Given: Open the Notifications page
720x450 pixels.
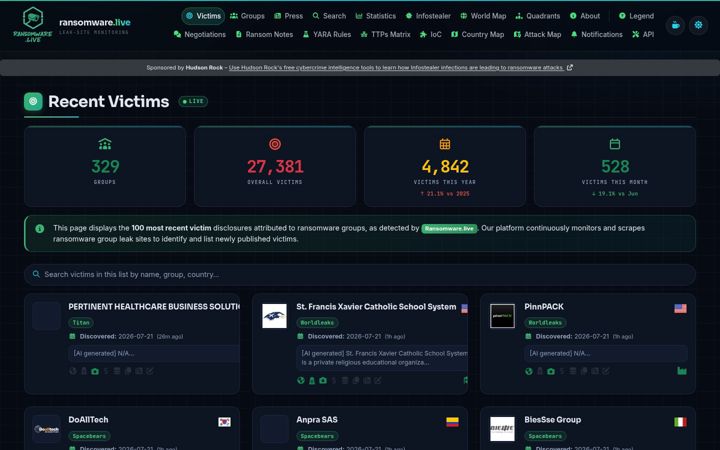Looking at the screenshot, I should (x=597, y=34).
